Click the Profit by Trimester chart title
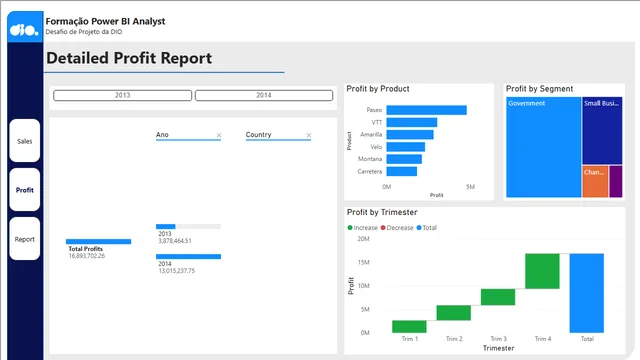 pyautogui.click(x=382, y=212)
